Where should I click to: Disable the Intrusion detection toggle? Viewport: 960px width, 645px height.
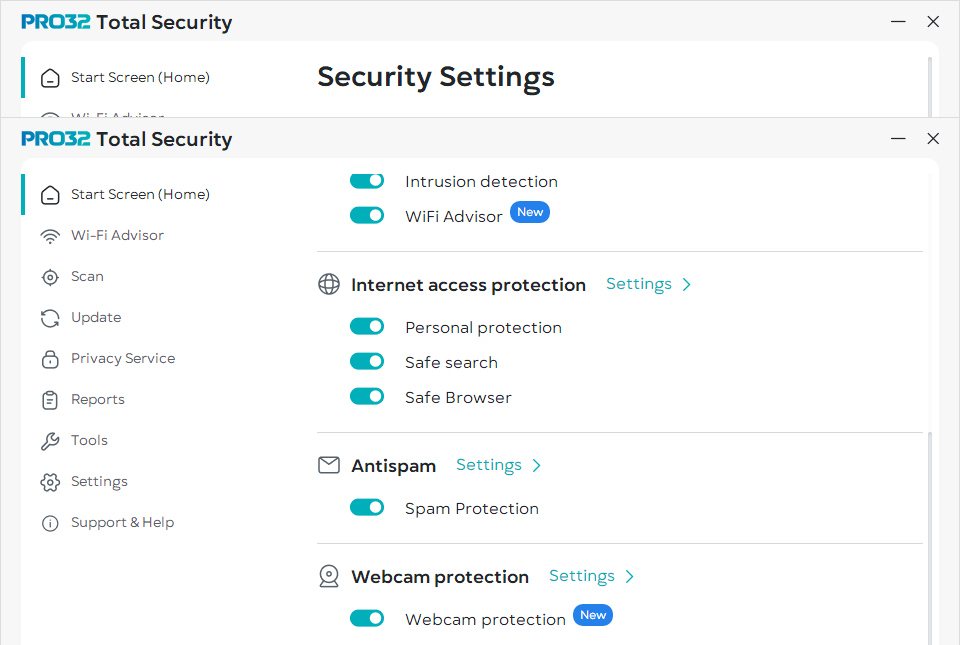pyautogui.click(x=367, y=181)
